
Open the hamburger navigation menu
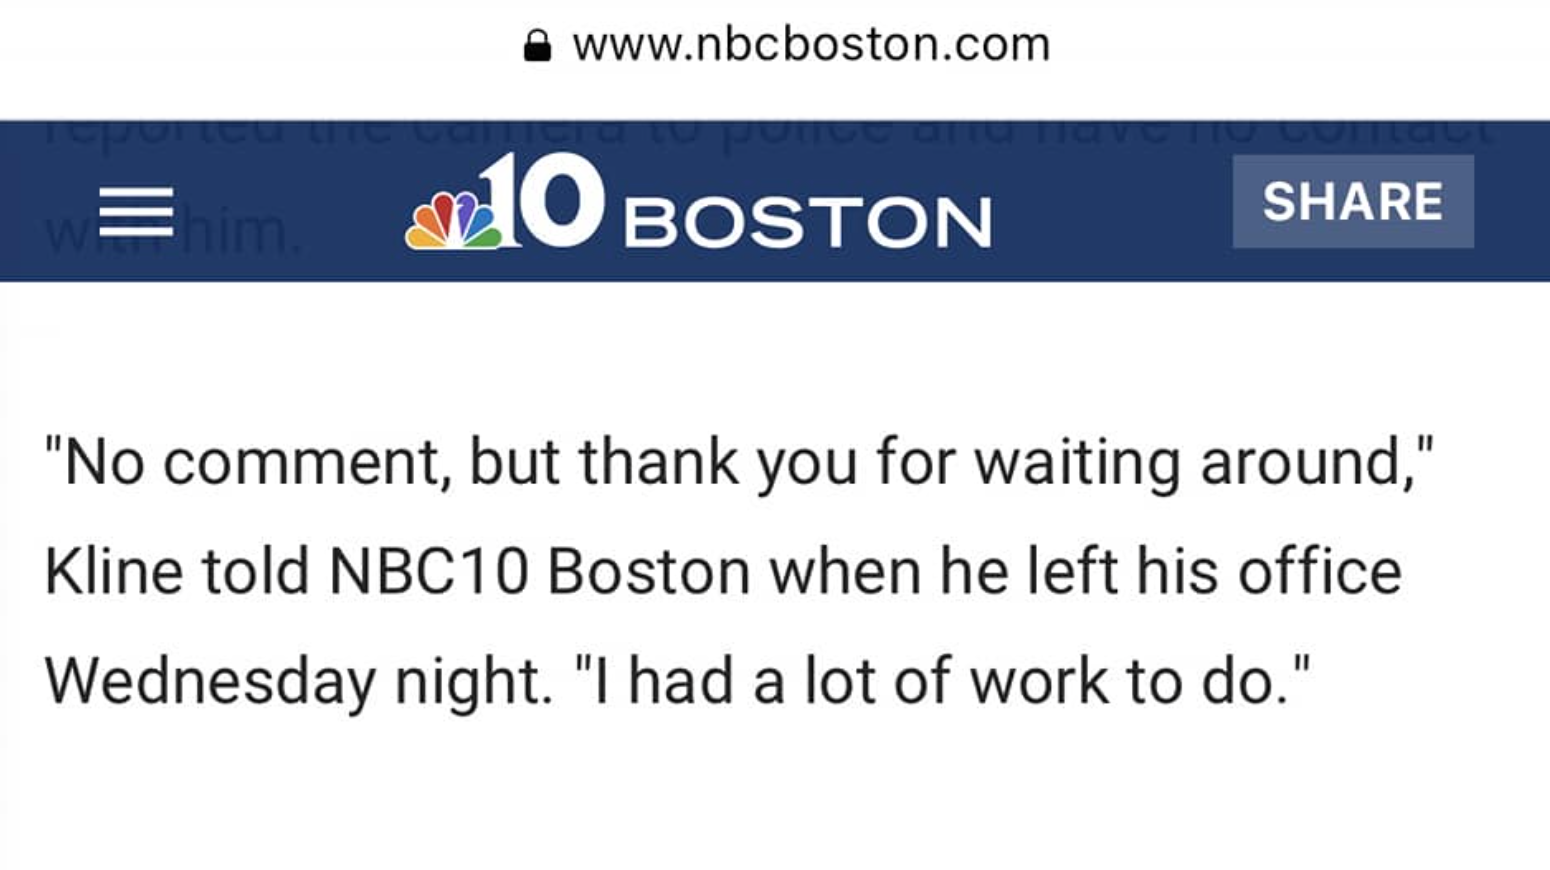point(136,211)
